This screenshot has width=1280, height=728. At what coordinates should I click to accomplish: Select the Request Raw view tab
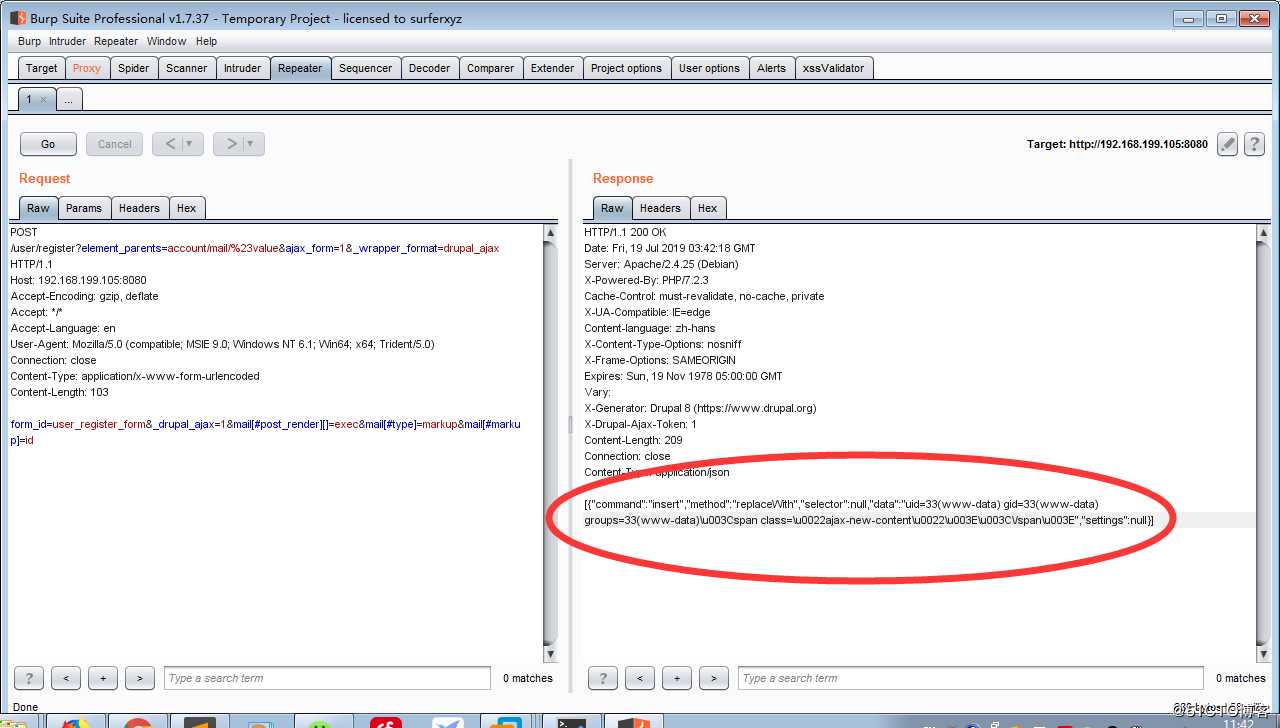[38, 208]
